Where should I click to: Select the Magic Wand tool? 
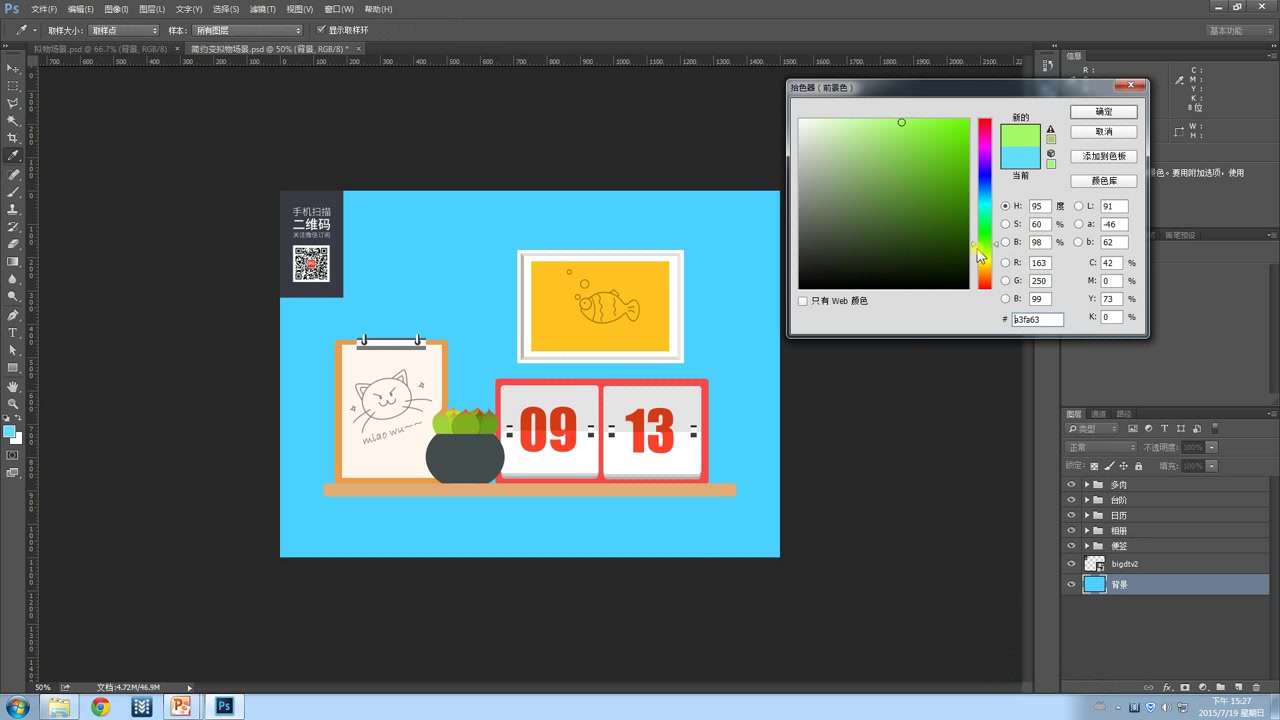point(13,120)
